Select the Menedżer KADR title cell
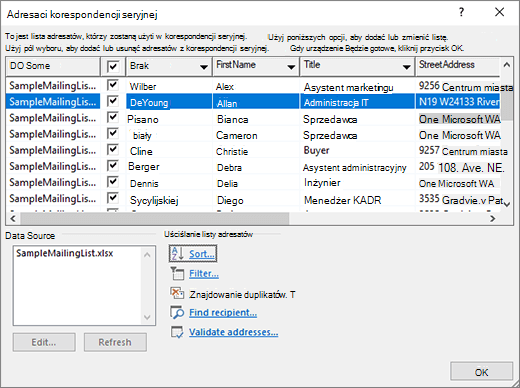This screenshot has height=388, width=520. click(357, 200)
